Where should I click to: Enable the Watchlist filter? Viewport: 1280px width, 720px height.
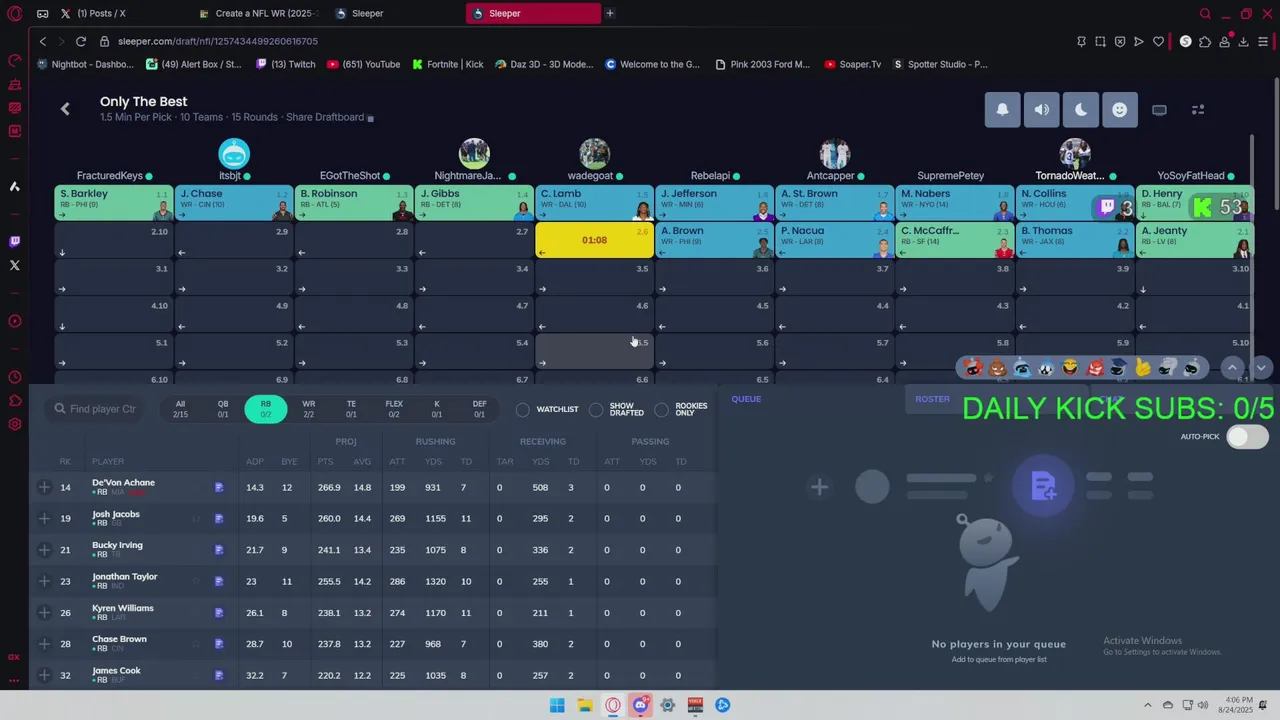(548, 410)
